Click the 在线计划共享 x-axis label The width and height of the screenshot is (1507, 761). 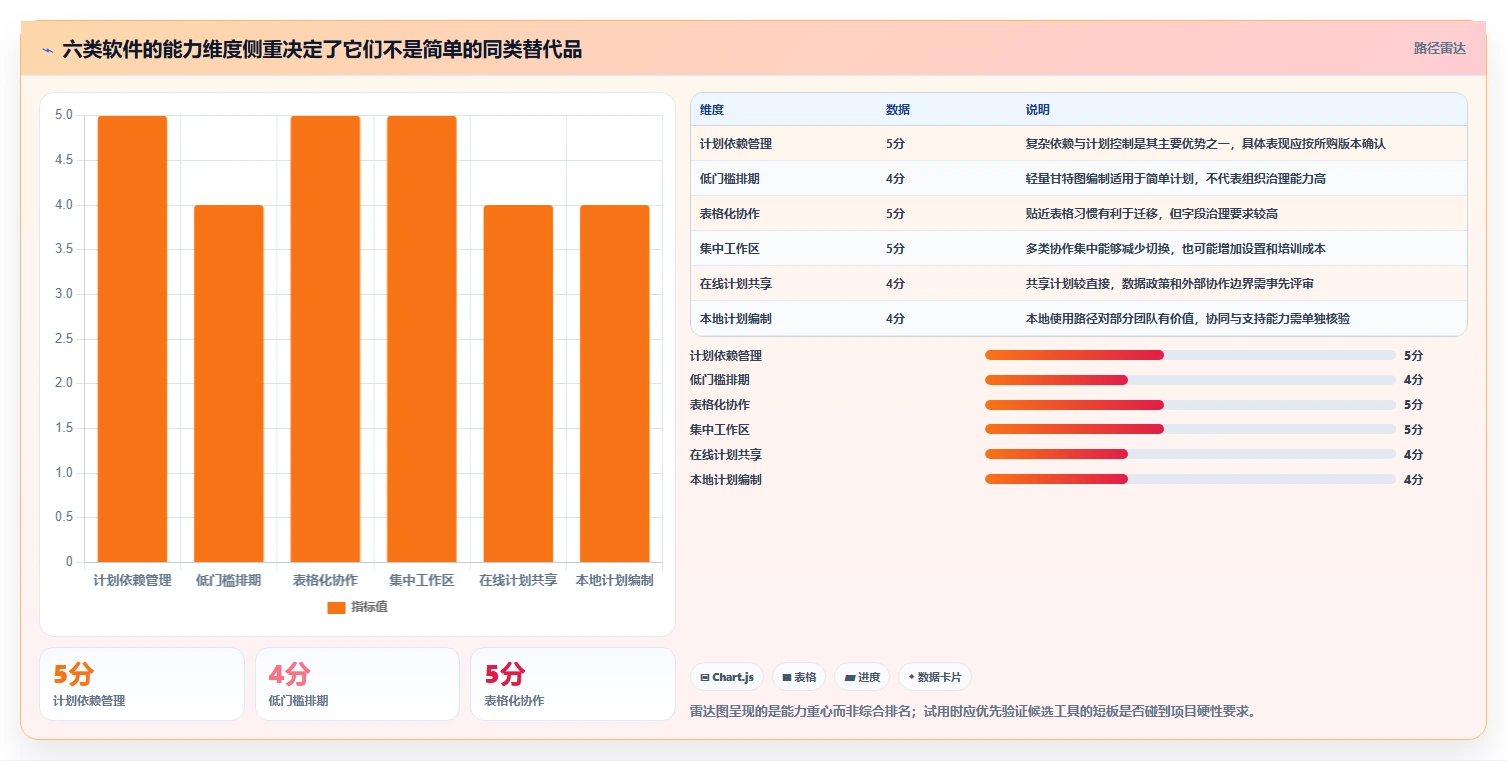518,580
